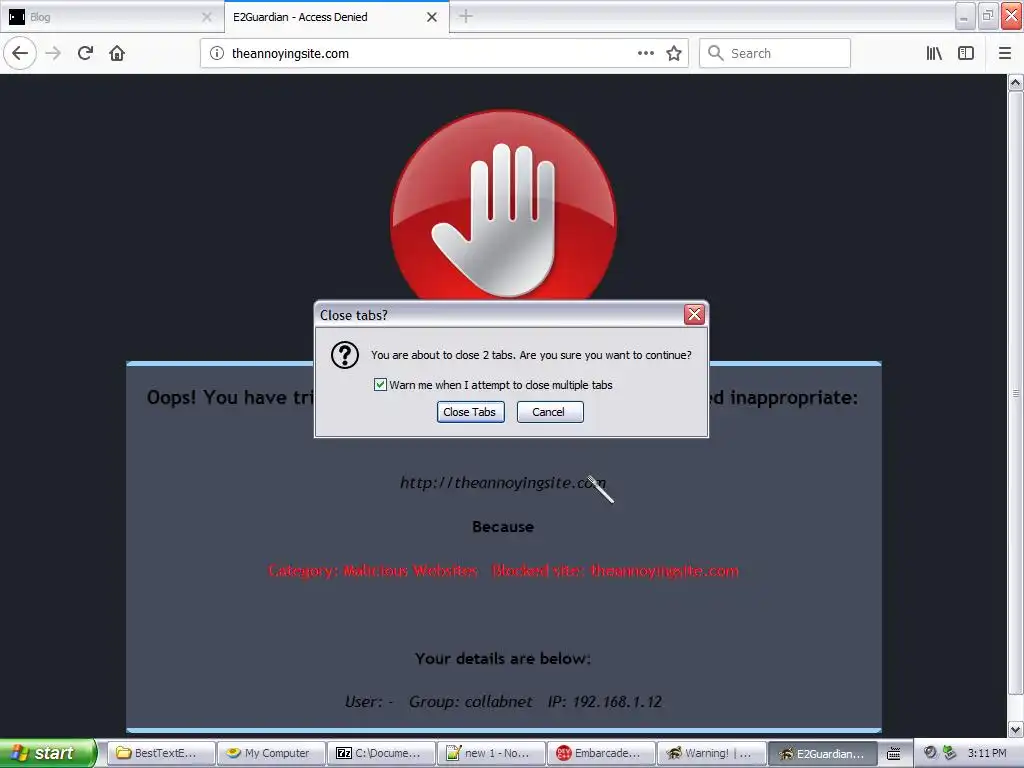Viewport: 1024px width, 768px height.
Task: Switch to 7-Zip C:\Docume... taskbar item
Action: point(381,753)
